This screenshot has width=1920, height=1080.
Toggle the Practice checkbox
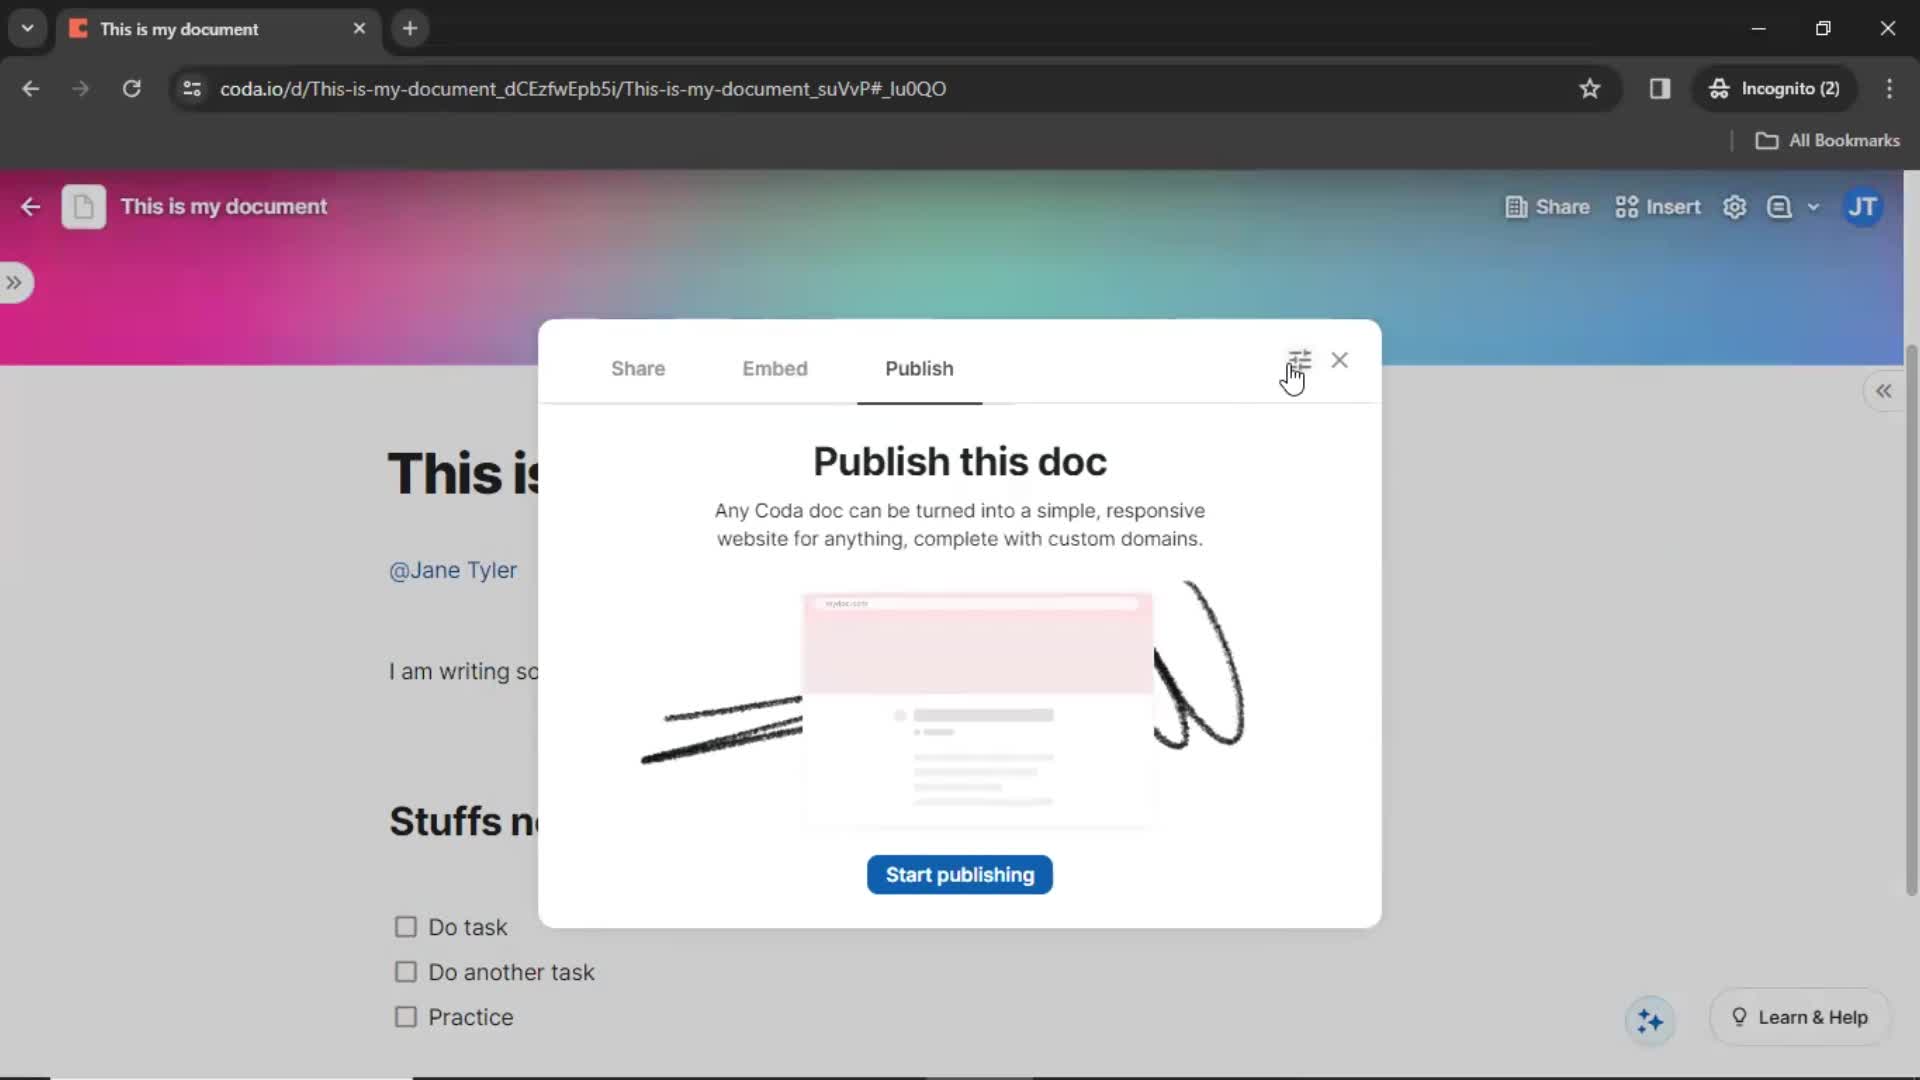click(405, 1017)
